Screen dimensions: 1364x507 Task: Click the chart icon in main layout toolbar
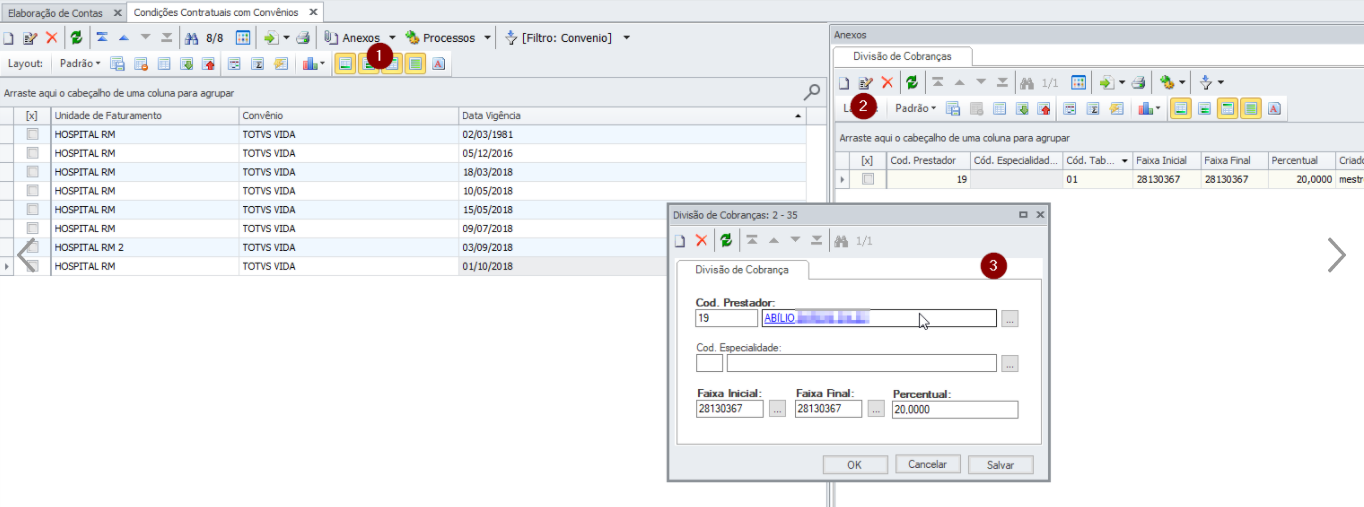(310, 63)
